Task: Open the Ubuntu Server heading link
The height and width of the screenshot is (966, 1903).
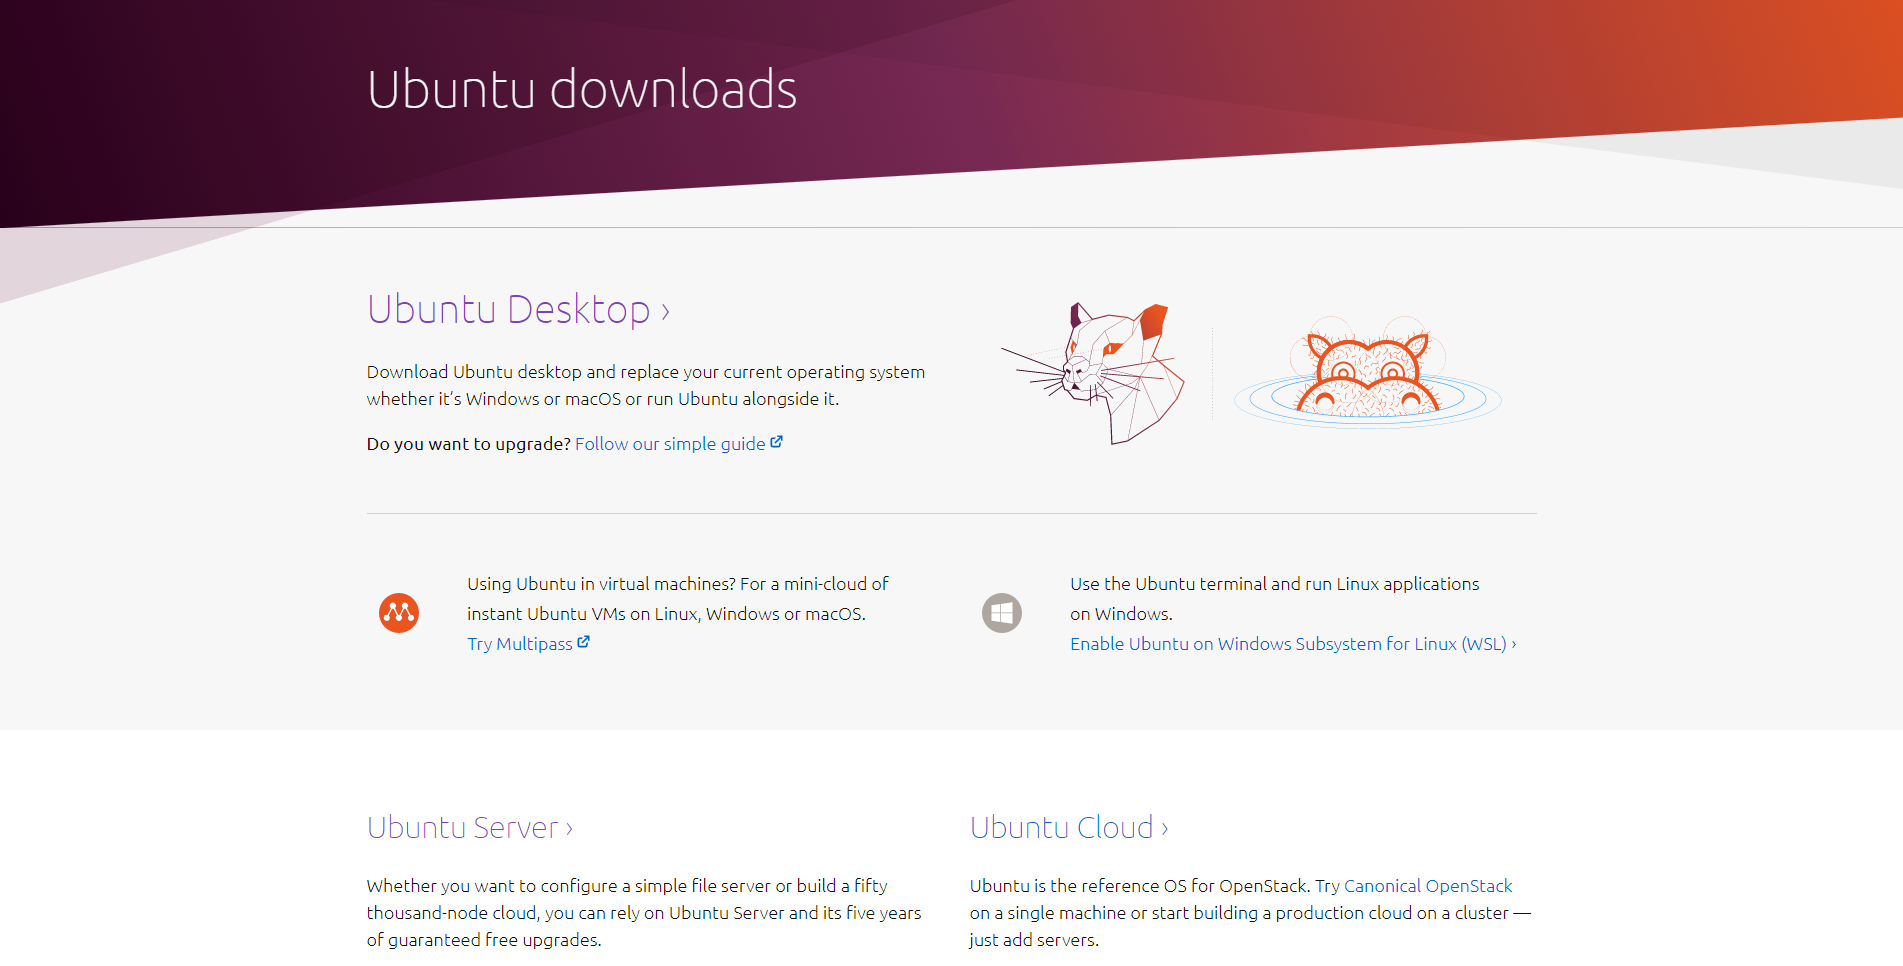Action: [x=470, y=828]
